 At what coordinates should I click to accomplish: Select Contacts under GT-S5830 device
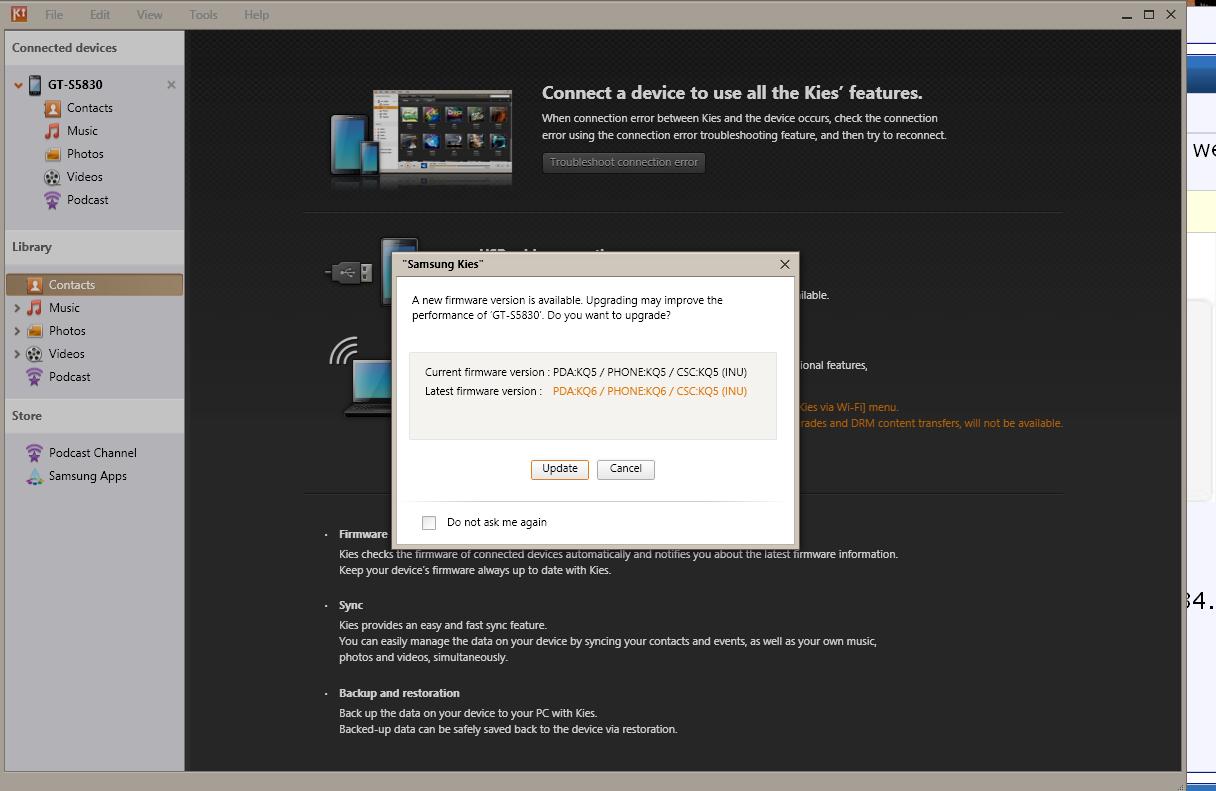90,108
